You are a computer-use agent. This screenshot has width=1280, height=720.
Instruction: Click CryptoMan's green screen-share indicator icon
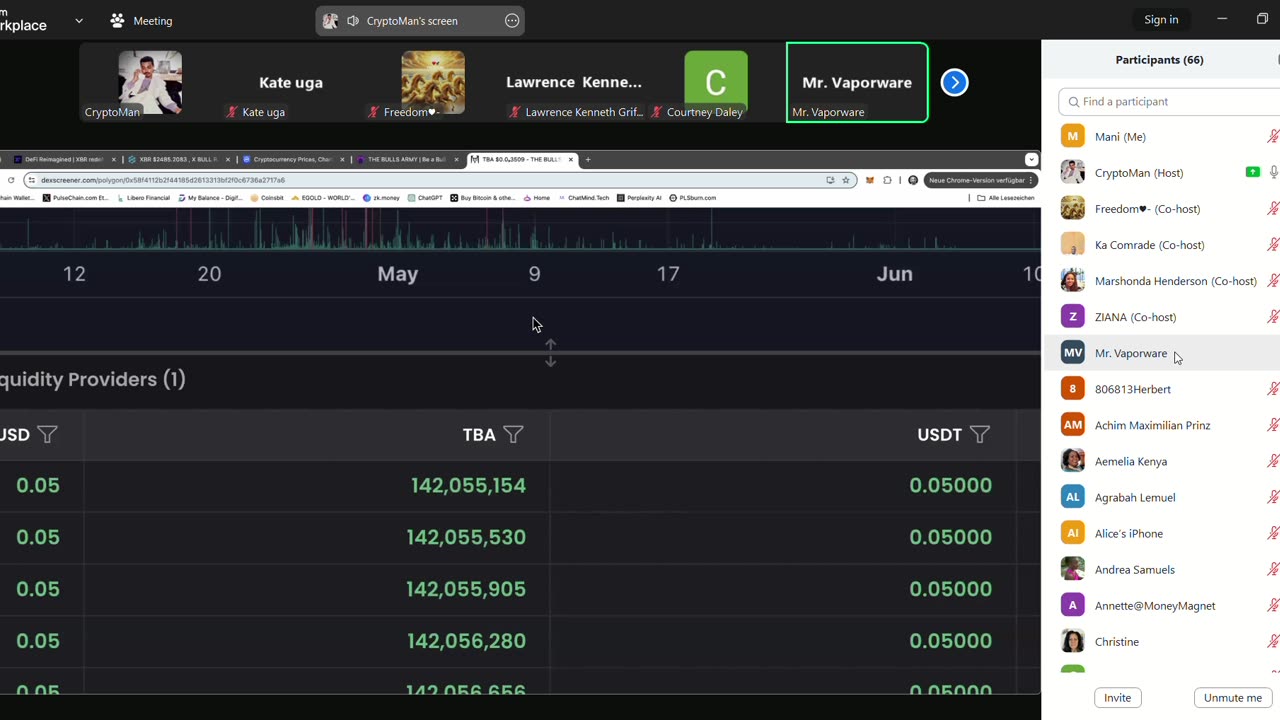[x=1252, y=172]
